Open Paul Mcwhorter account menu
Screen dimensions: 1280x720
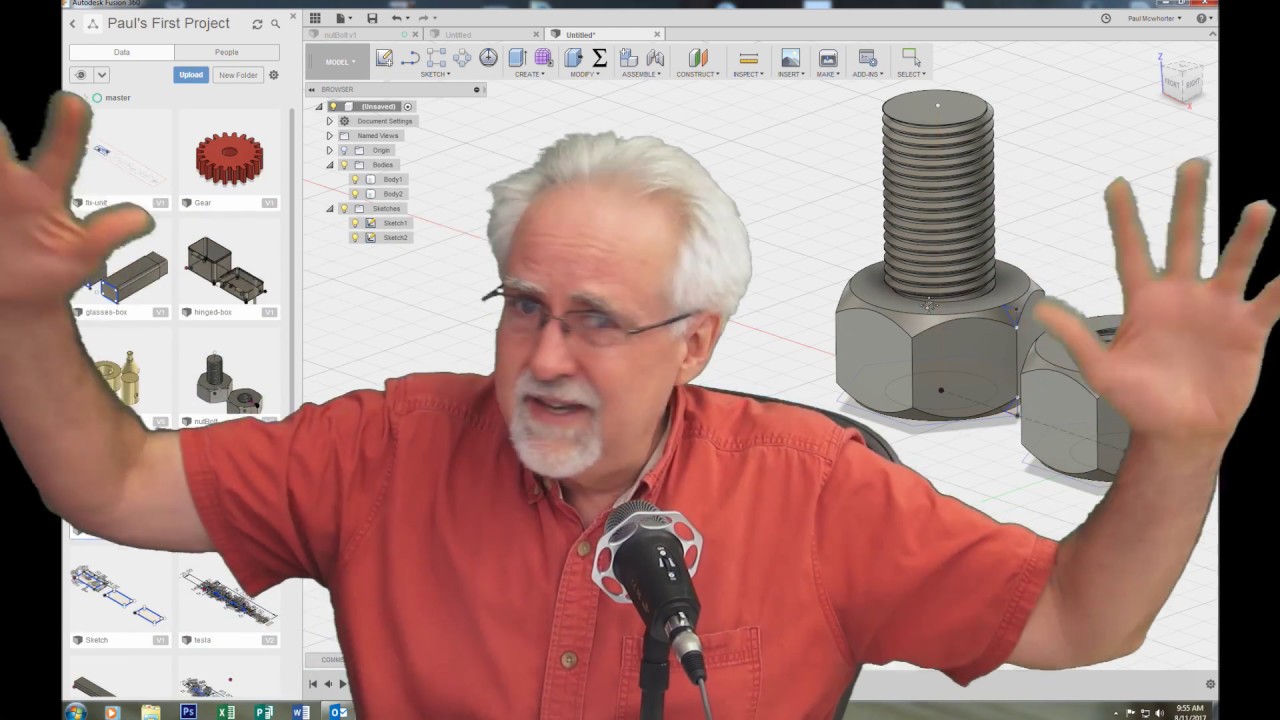[1155, 18]
